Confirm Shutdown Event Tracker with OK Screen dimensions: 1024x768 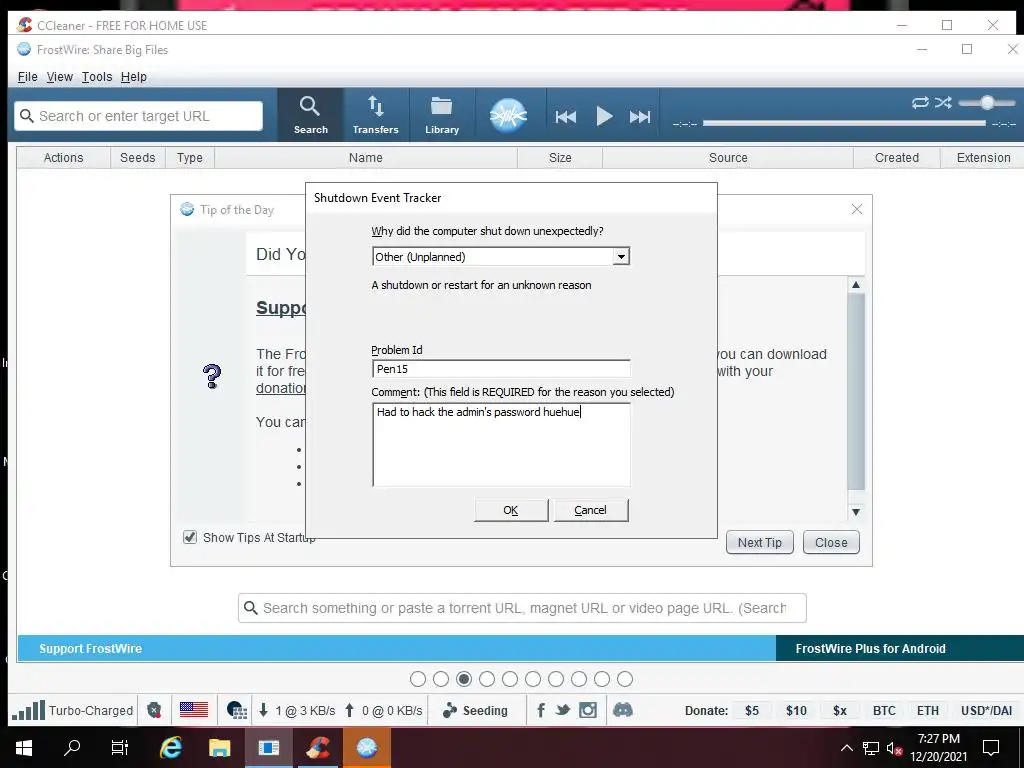(x=511, y=510)
